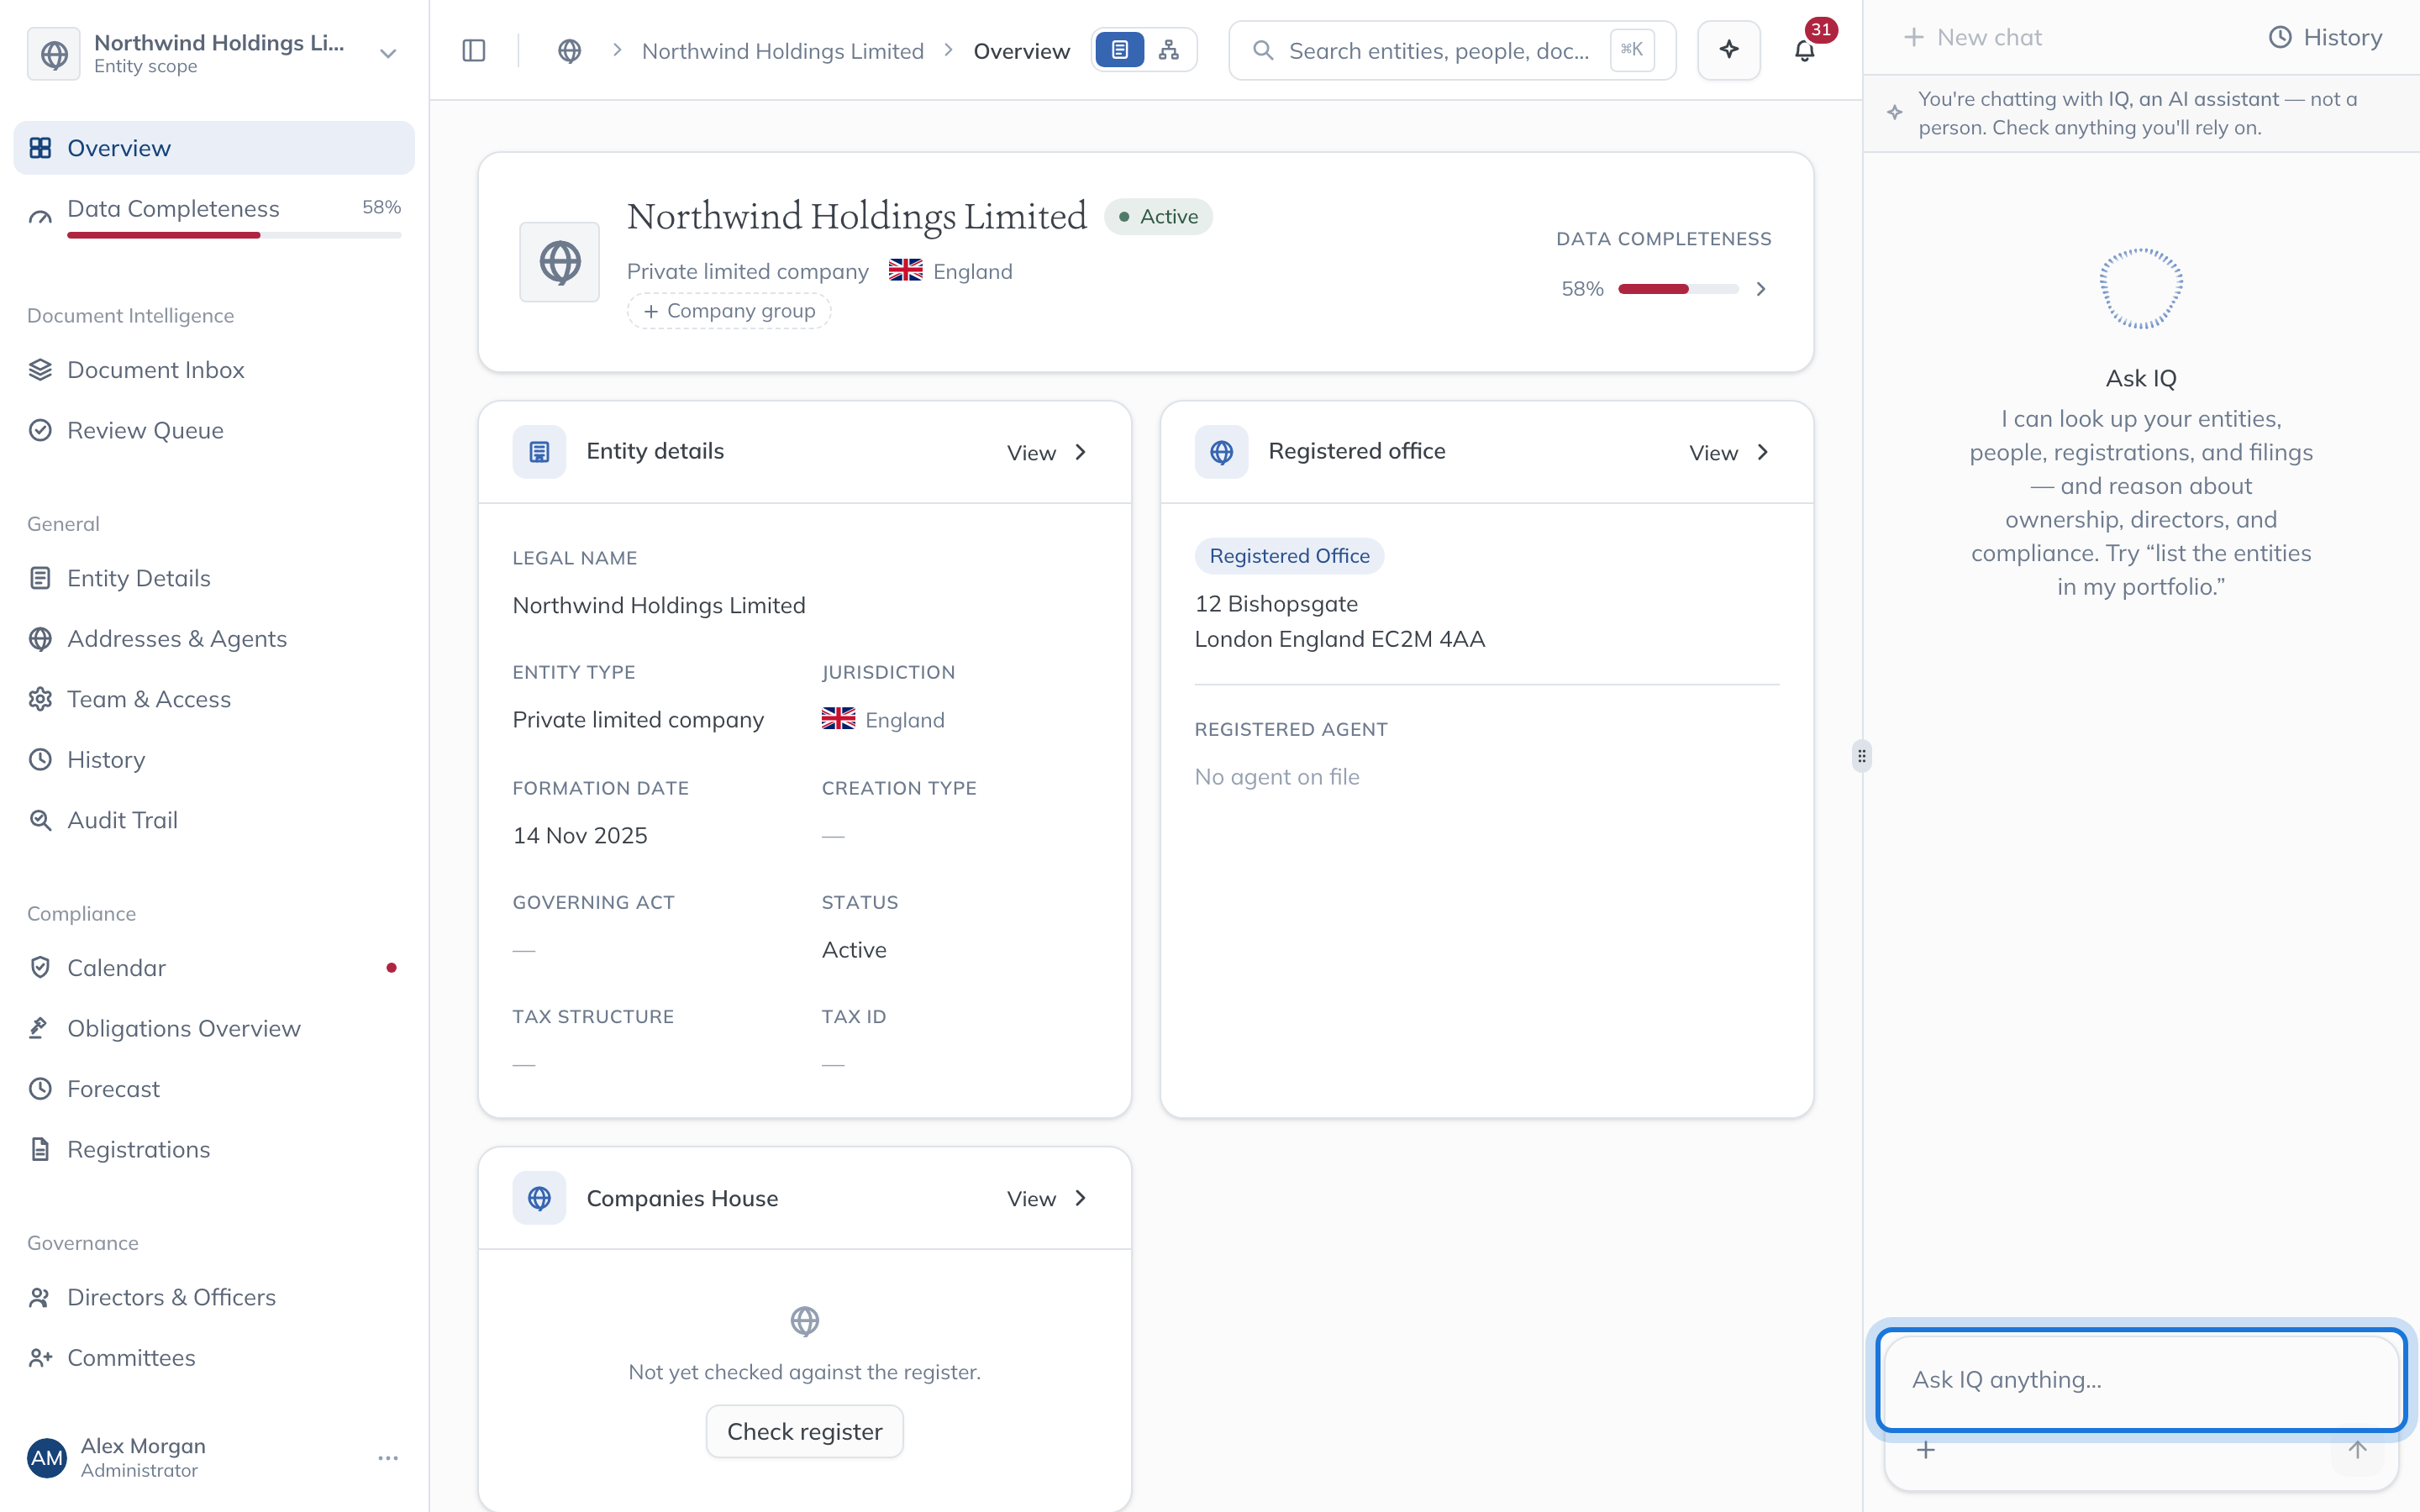
Task: Open View on the Companies House card
Action: tap(1047, 1199)
